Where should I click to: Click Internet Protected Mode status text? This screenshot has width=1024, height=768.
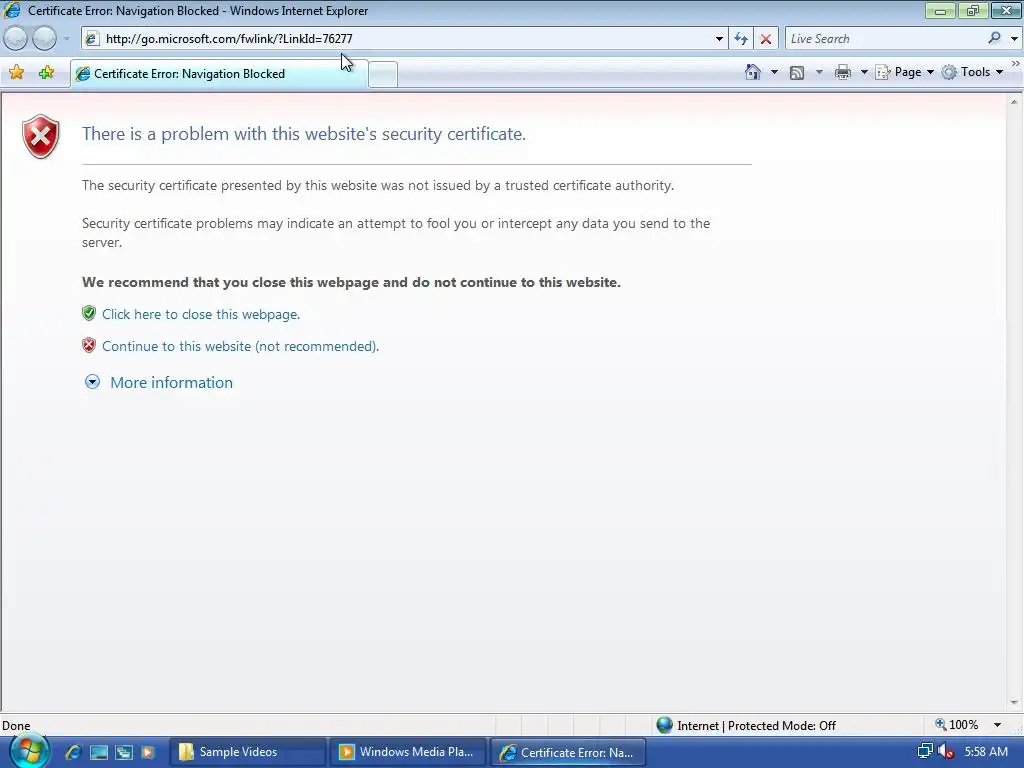[756, 726]
